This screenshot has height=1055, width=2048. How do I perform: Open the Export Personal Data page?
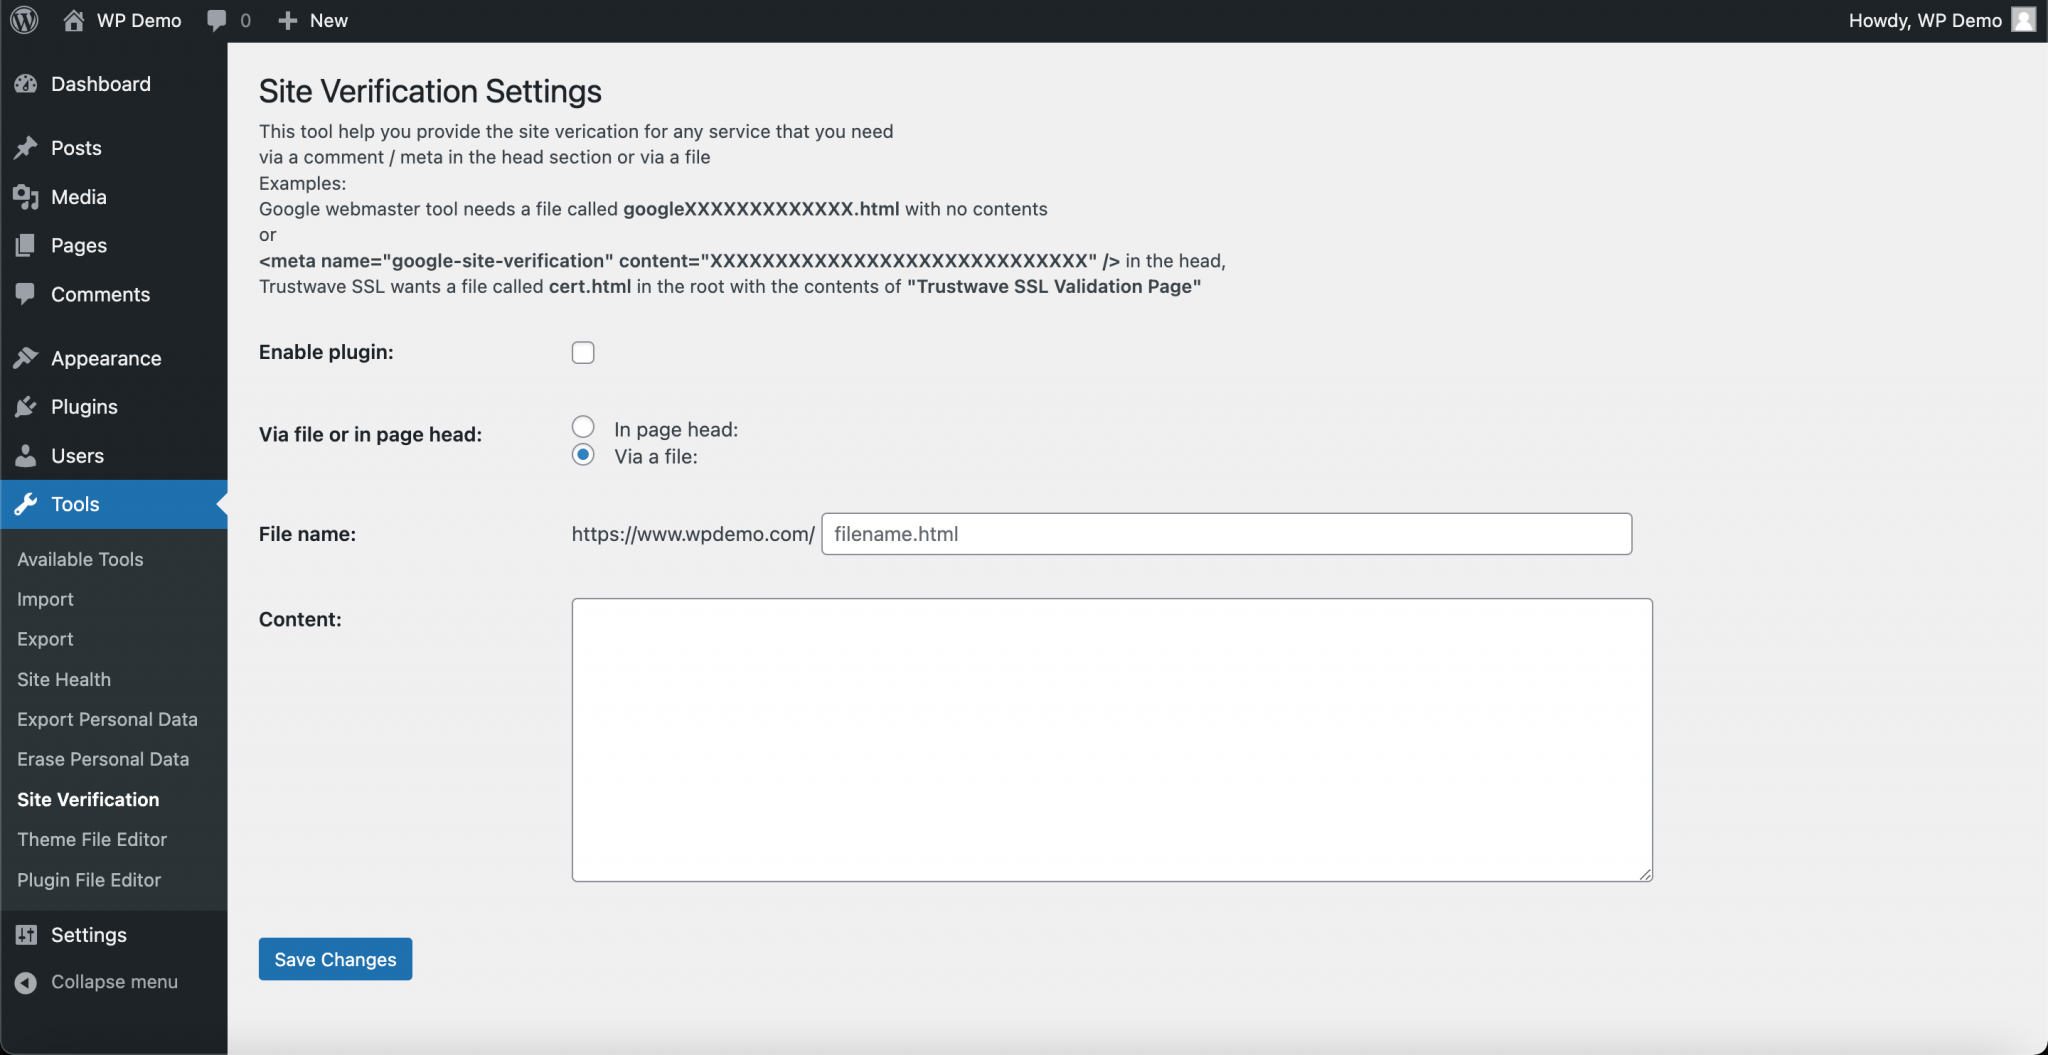pyautogui.click(x=107, y=718)
